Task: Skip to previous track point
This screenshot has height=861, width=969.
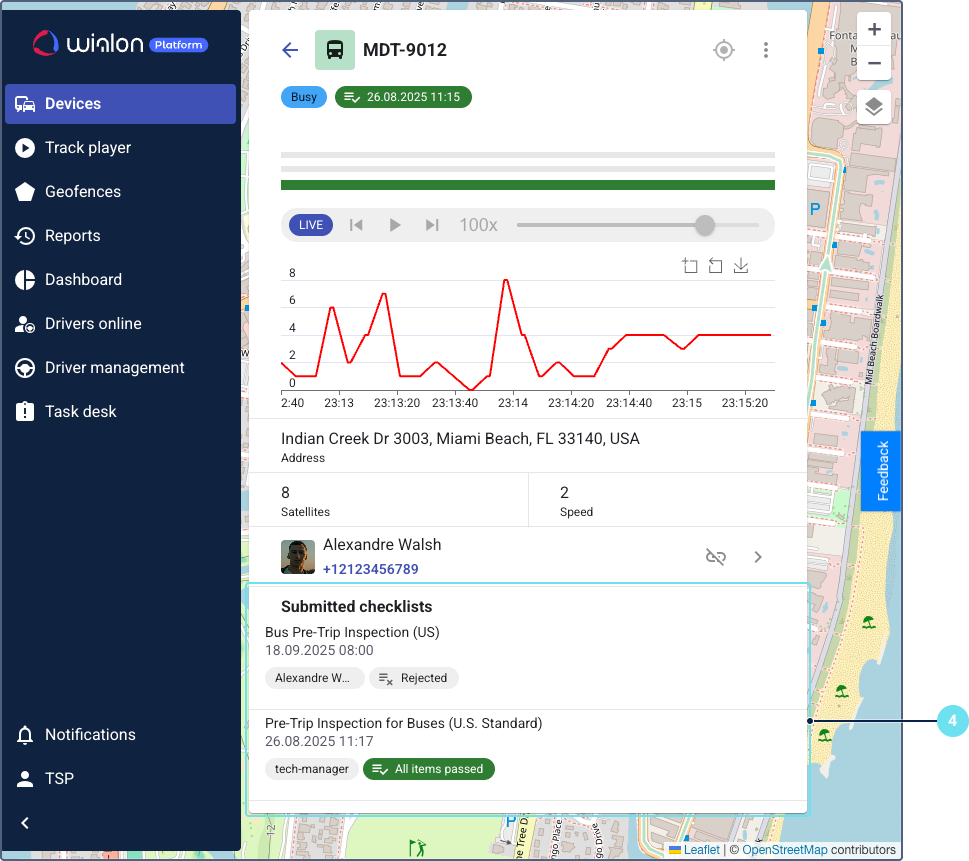Action: coord(356,225)
